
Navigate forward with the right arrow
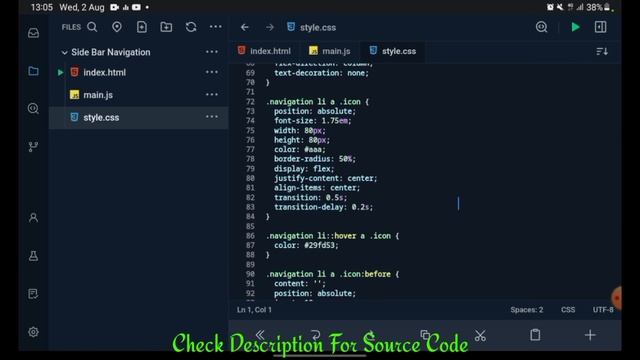tap(269, 27)
